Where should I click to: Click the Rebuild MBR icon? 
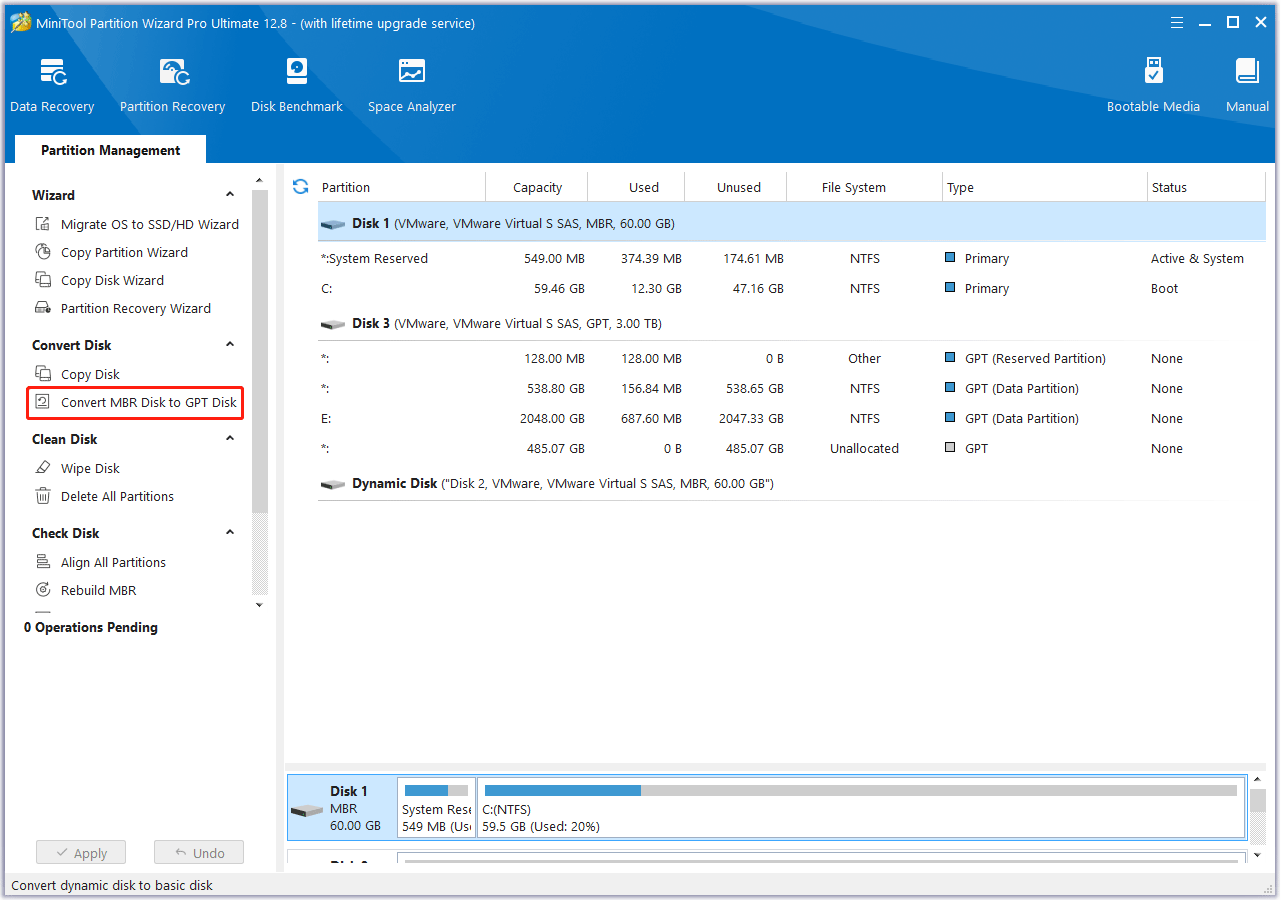tap(43, 590)
